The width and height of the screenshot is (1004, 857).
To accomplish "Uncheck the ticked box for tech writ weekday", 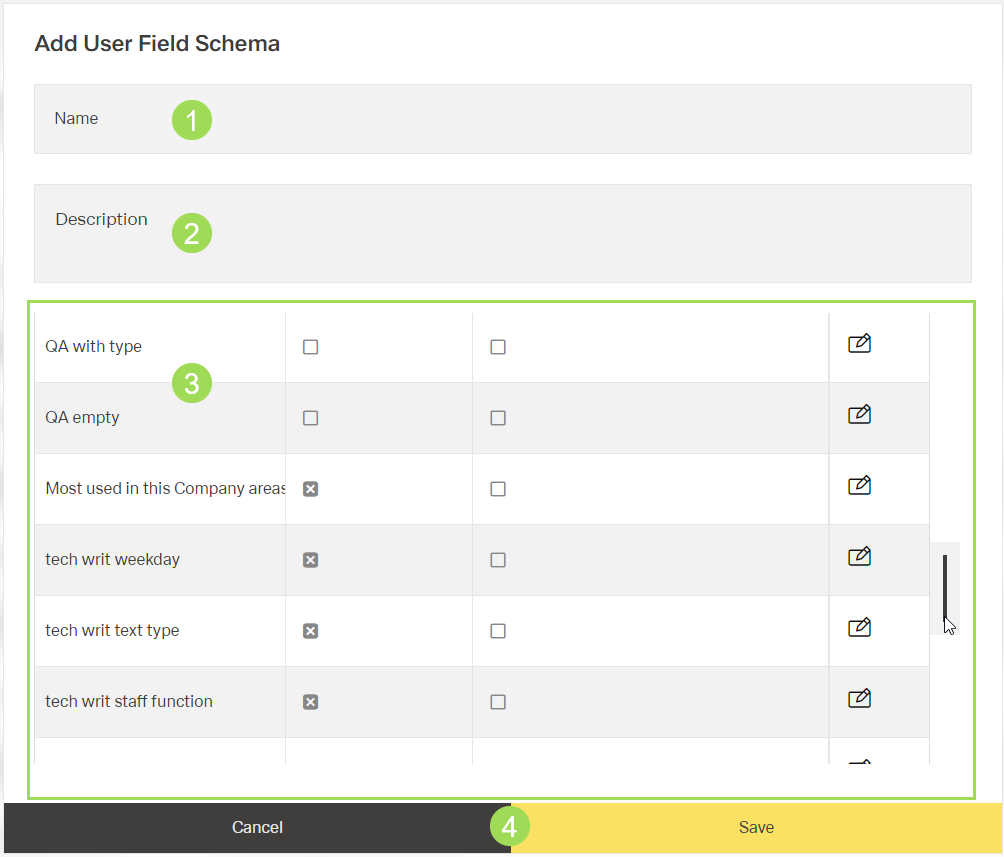I will pos(311,560).
